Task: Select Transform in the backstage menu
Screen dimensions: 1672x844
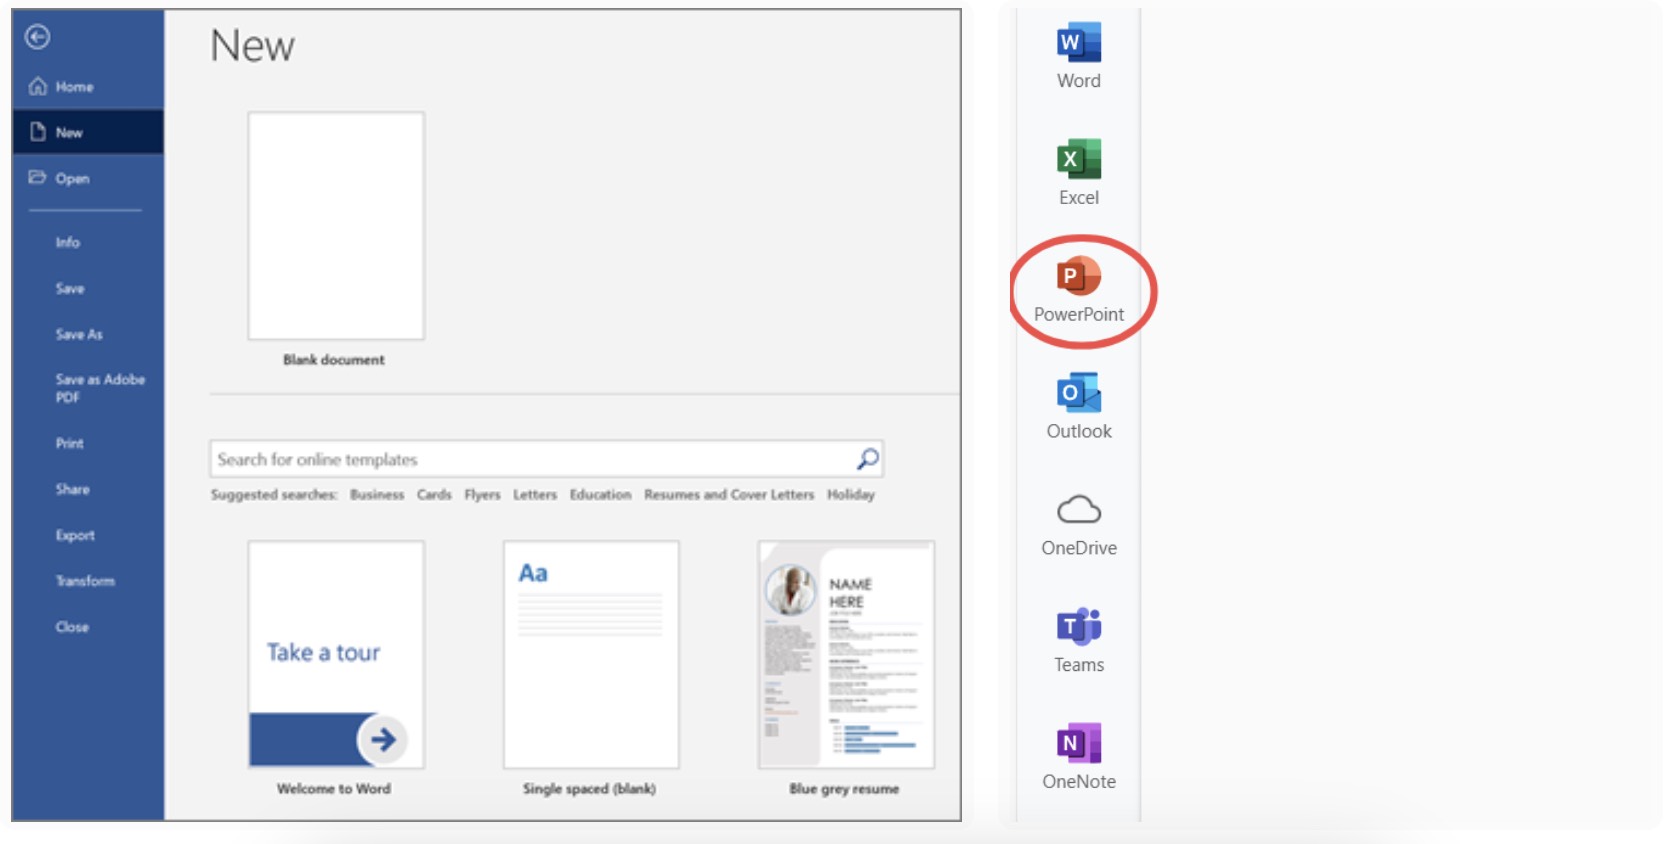Action: click(85, 581)
